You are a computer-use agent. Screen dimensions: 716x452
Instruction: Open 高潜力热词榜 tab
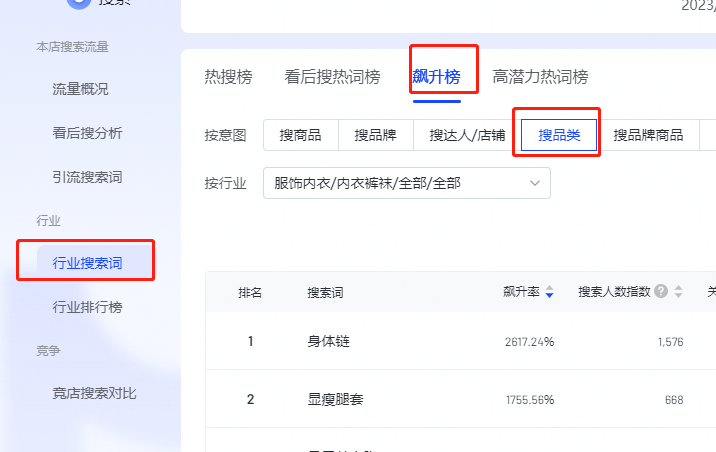coord(540,76)
